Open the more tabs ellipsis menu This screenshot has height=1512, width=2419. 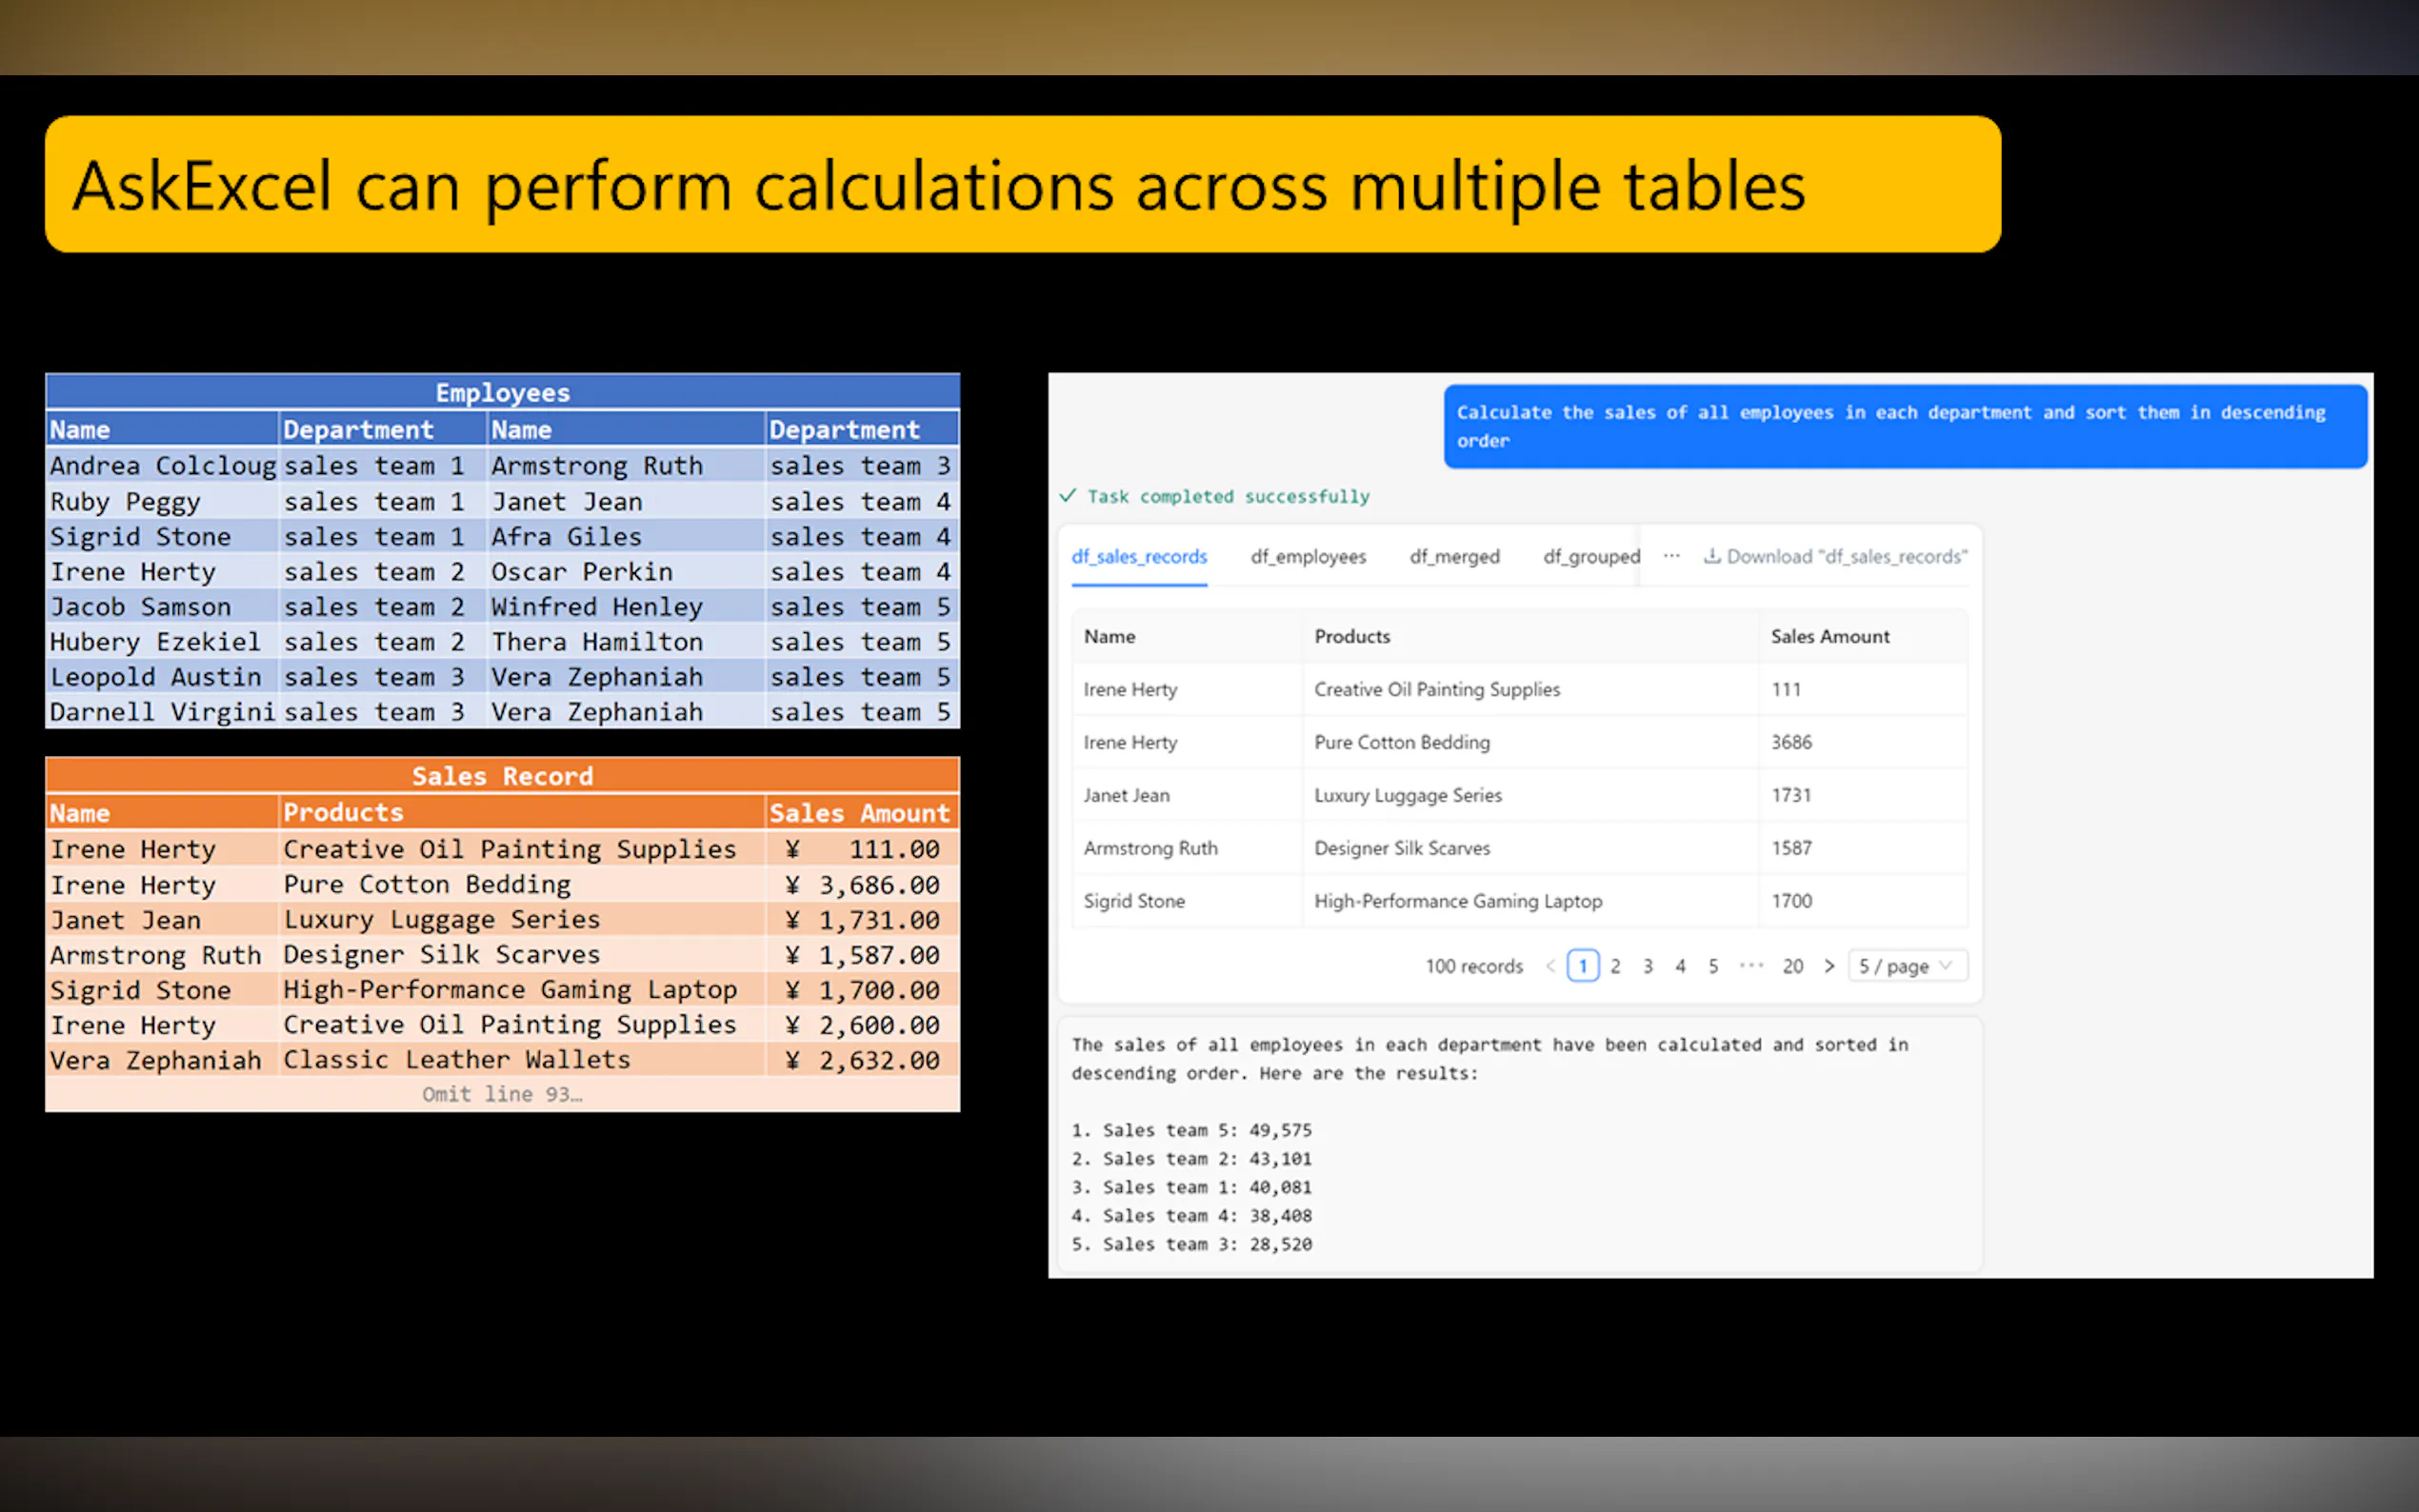click(x=1671, y=556)
